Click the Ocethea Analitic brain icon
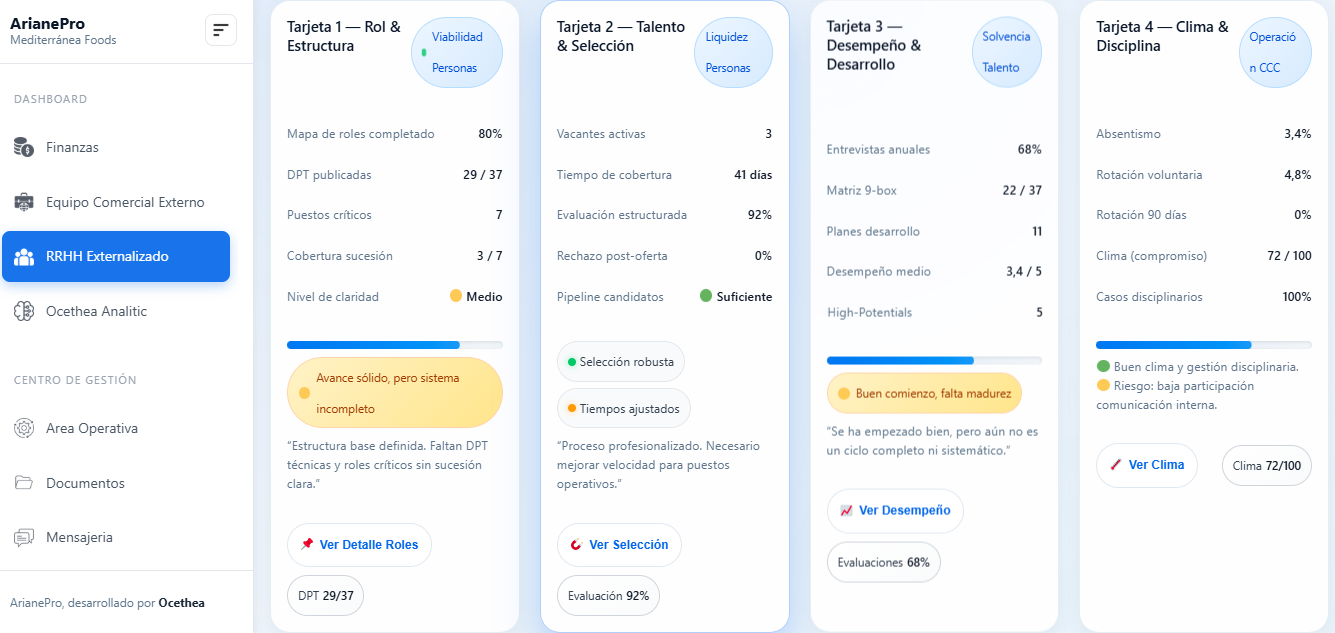The image size is (1335, 633). pos(24,312)
